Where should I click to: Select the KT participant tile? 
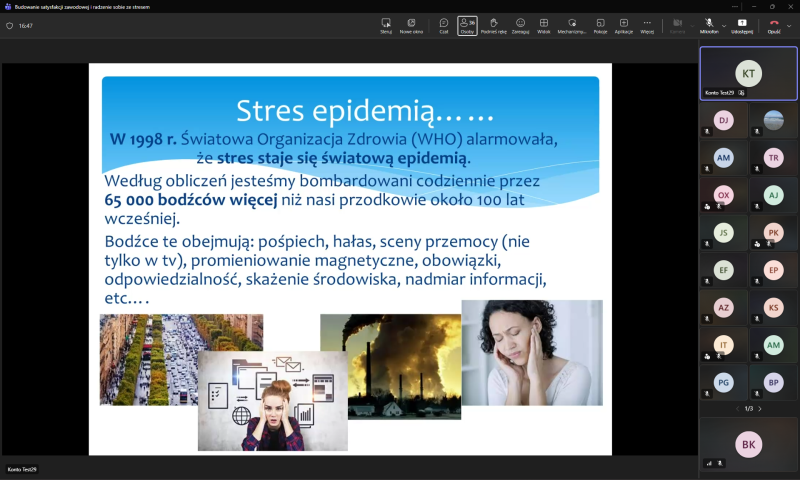point(748,73)
